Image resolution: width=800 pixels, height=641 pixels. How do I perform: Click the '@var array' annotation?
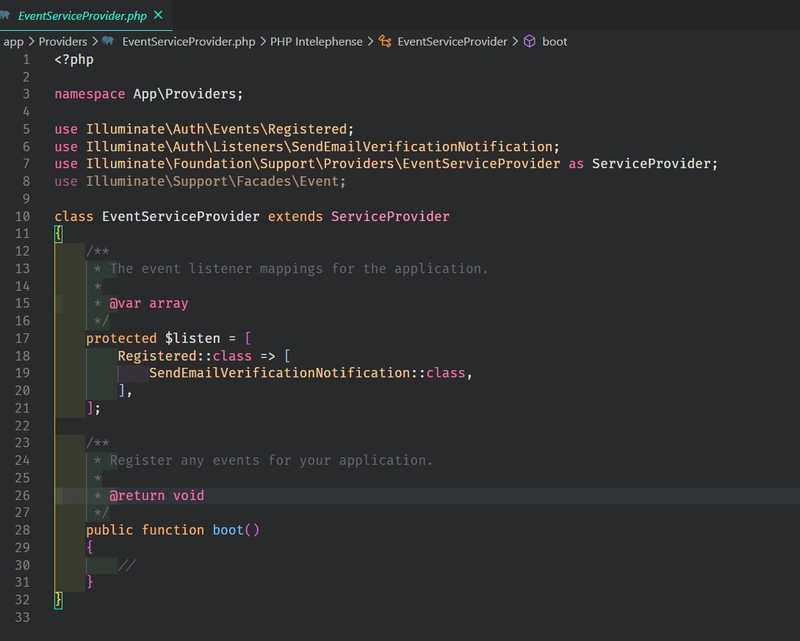[x=148, y=304]
